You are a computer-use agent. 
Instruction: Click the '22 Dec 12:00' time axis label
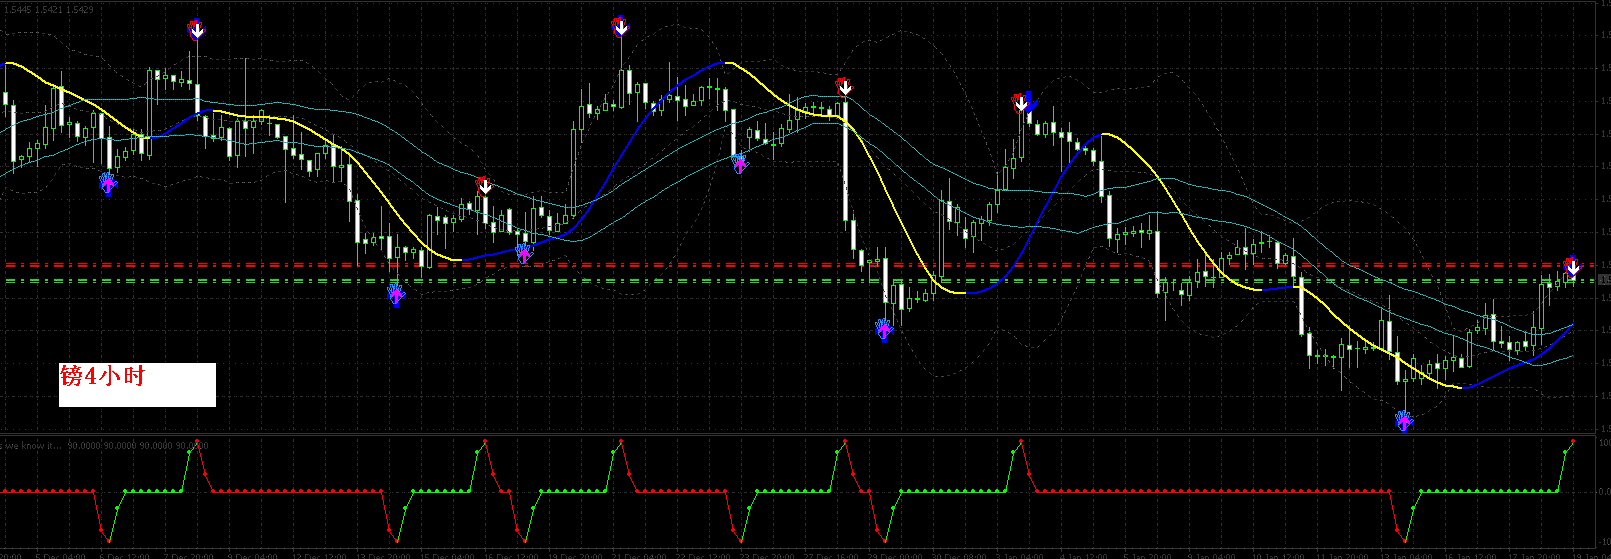point(705,556)
